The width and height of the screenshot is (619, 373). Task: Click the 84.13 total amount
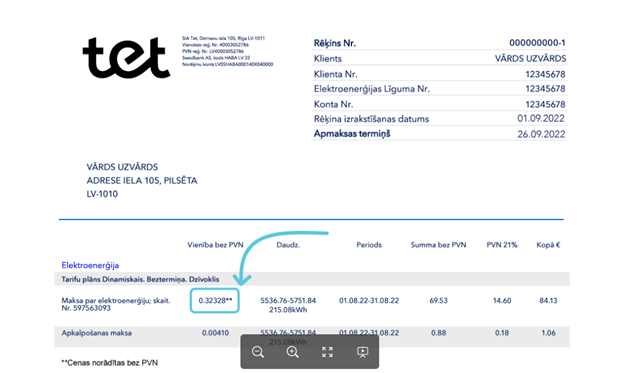click(x=548, y=300)
